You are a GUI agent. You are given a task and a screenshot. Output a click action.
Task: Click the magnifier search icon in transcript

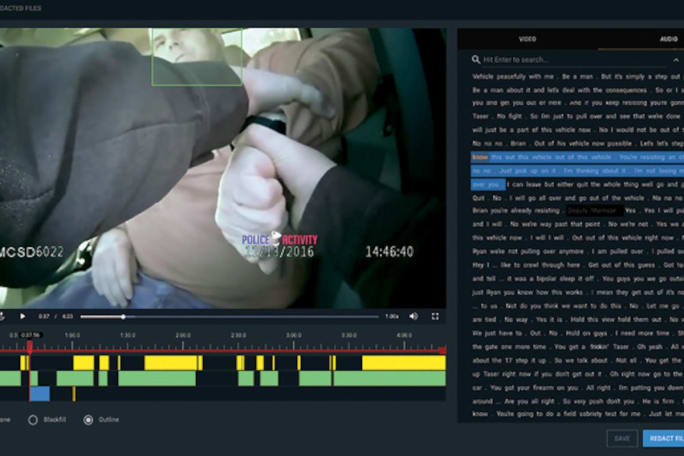[x=475, y=60]
